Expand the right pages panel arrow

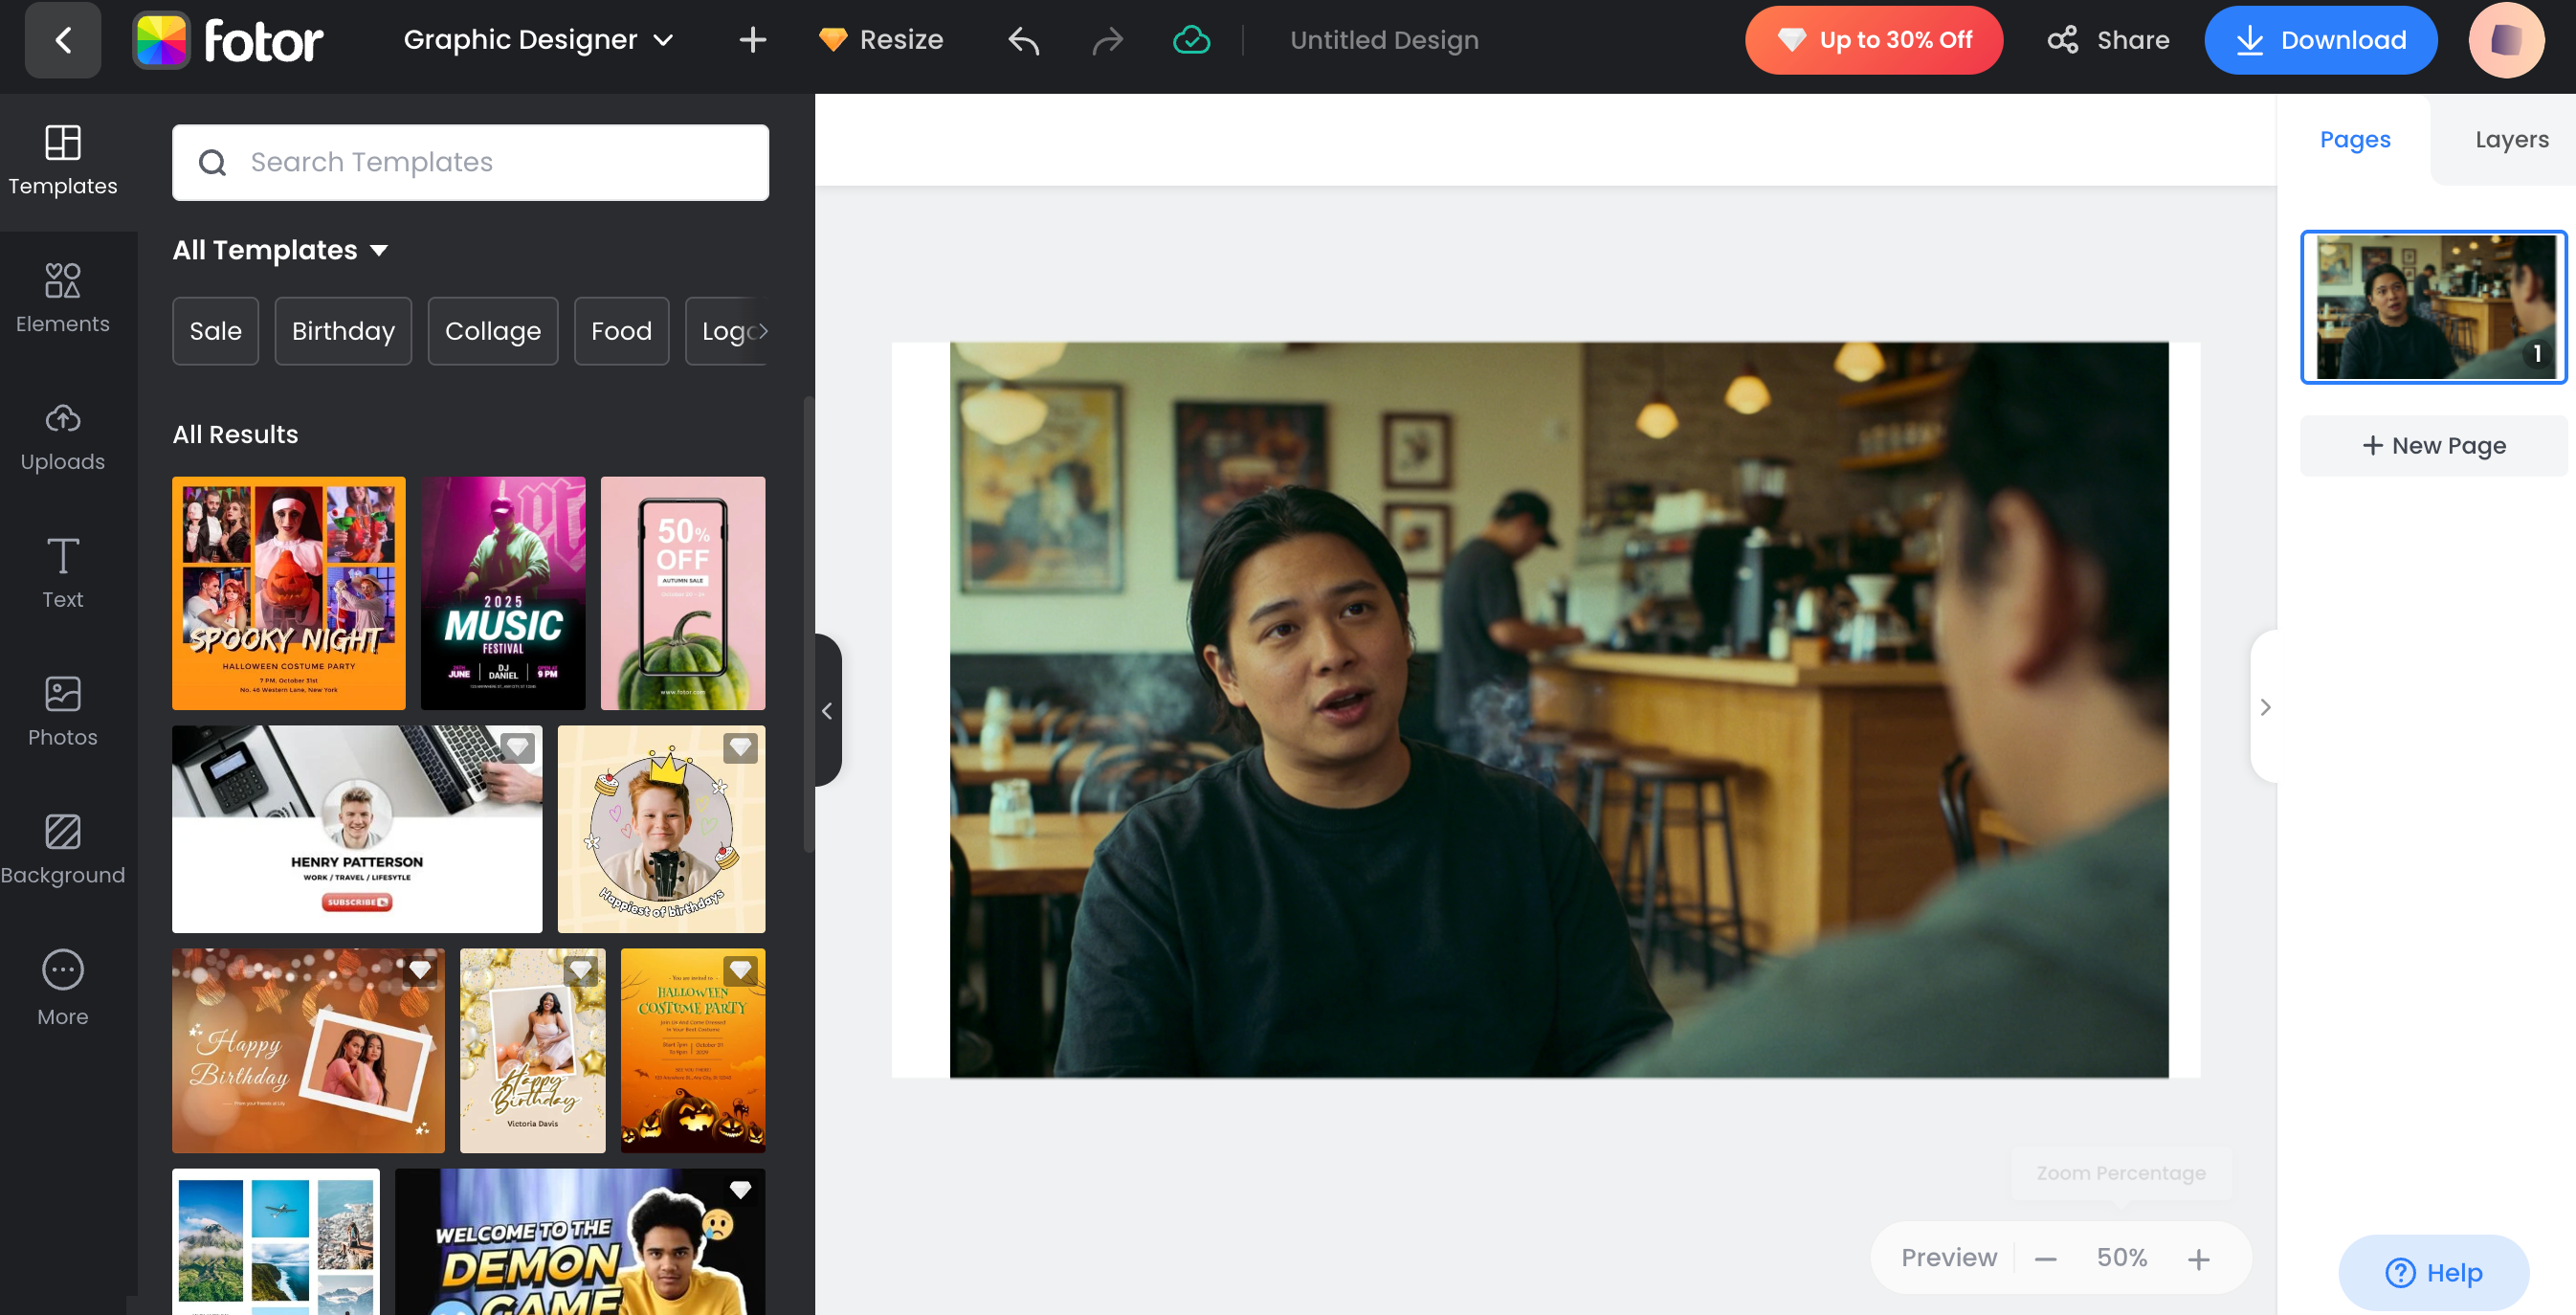(x=2265, y=707)
